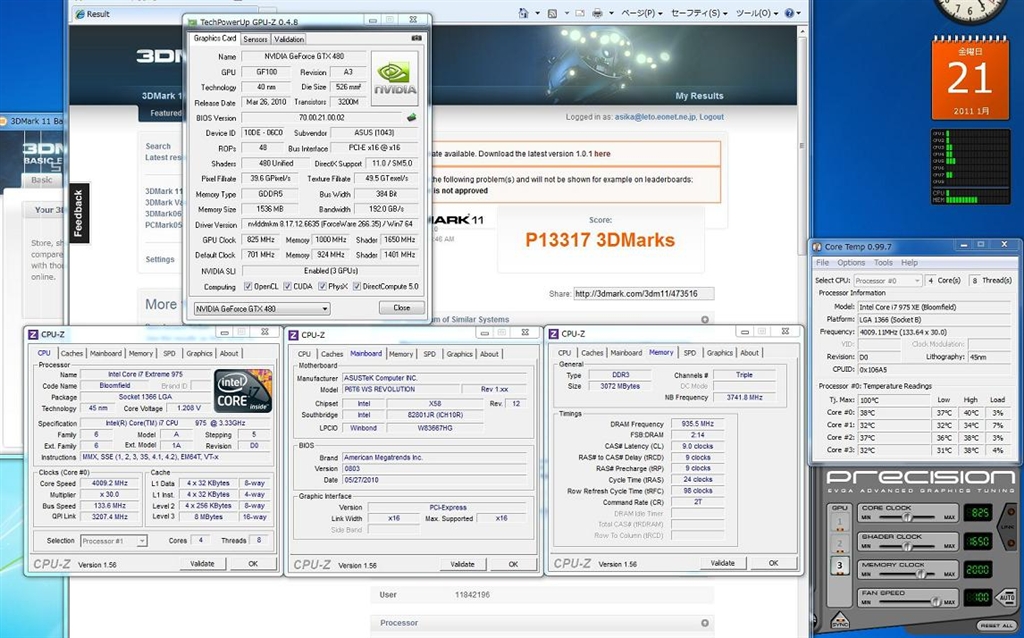Open the SPD tab in the CPU-Z Memory window
Screen dimensions: 1024x638
[x=690, y=353]
